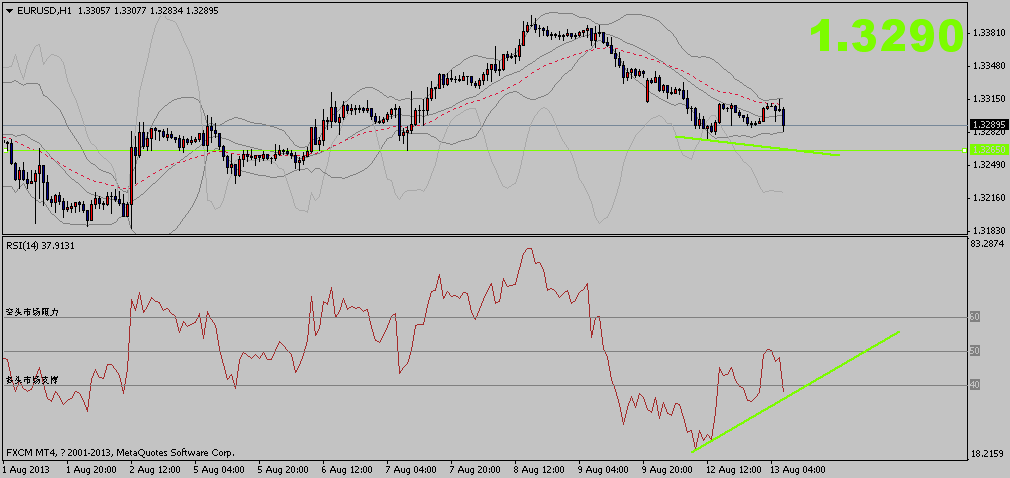The width and height of the screenshot is (1010, 478).
Task: Click the 多头市场支撑 level label
Action: pos(32,380)
